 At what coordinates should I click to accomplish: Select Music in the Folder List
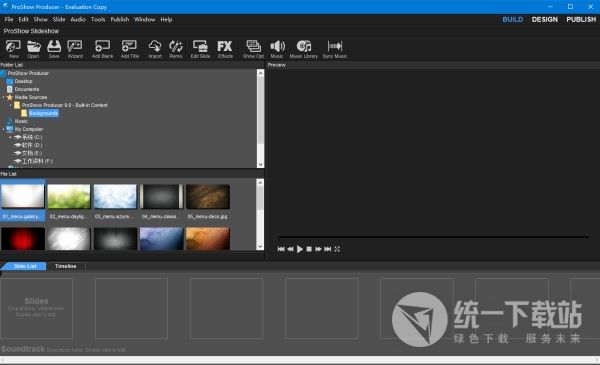21,121
